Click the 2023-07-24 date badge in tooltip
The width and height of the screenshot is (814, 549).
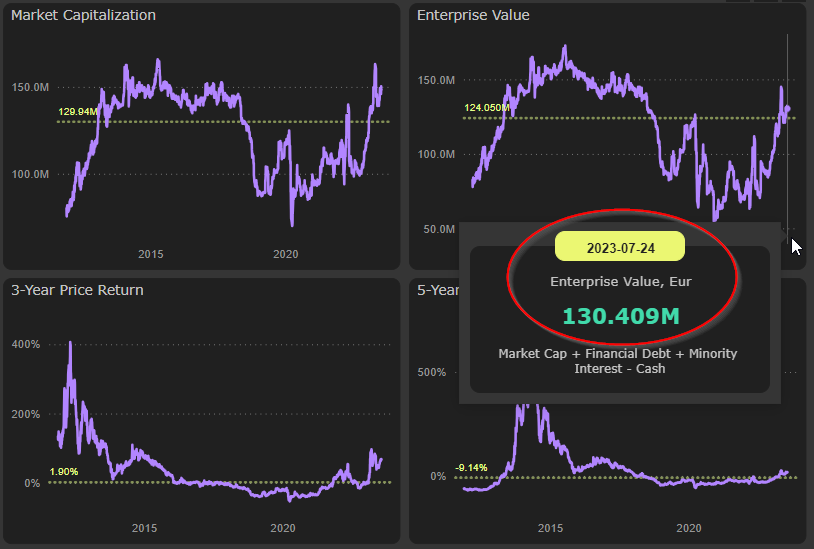pos(619,247)
